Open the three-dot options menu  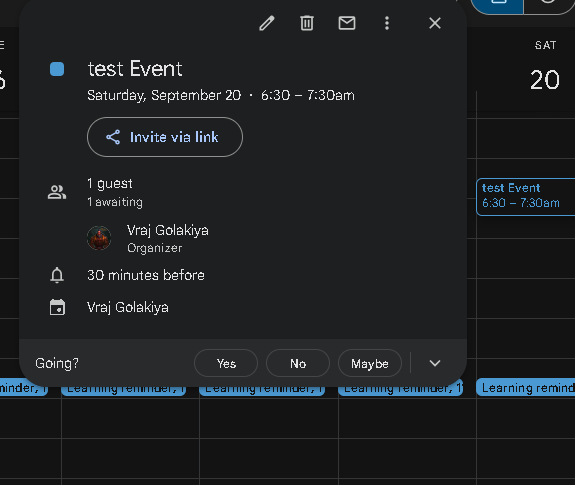(x=387, y=23)
